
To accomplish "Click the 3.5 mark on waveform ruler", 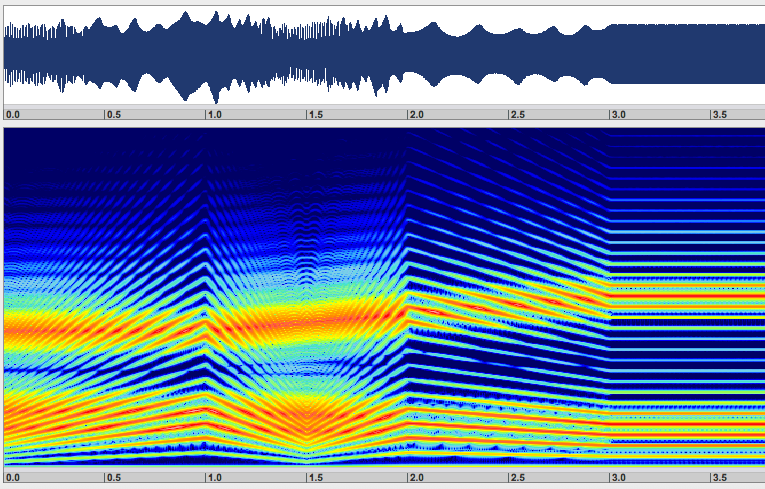I will [719, 115].
